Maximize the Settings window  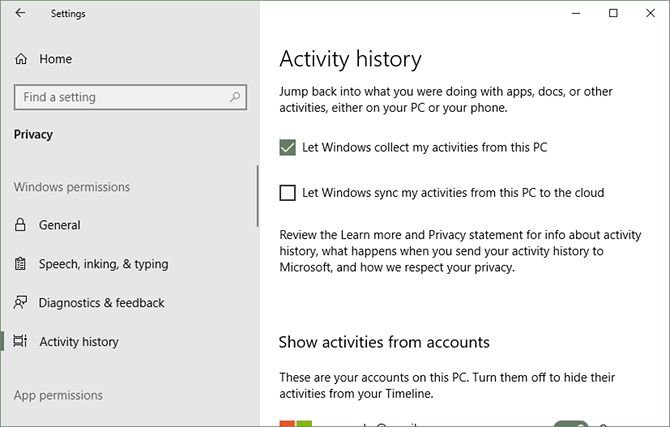click(613, 13)
